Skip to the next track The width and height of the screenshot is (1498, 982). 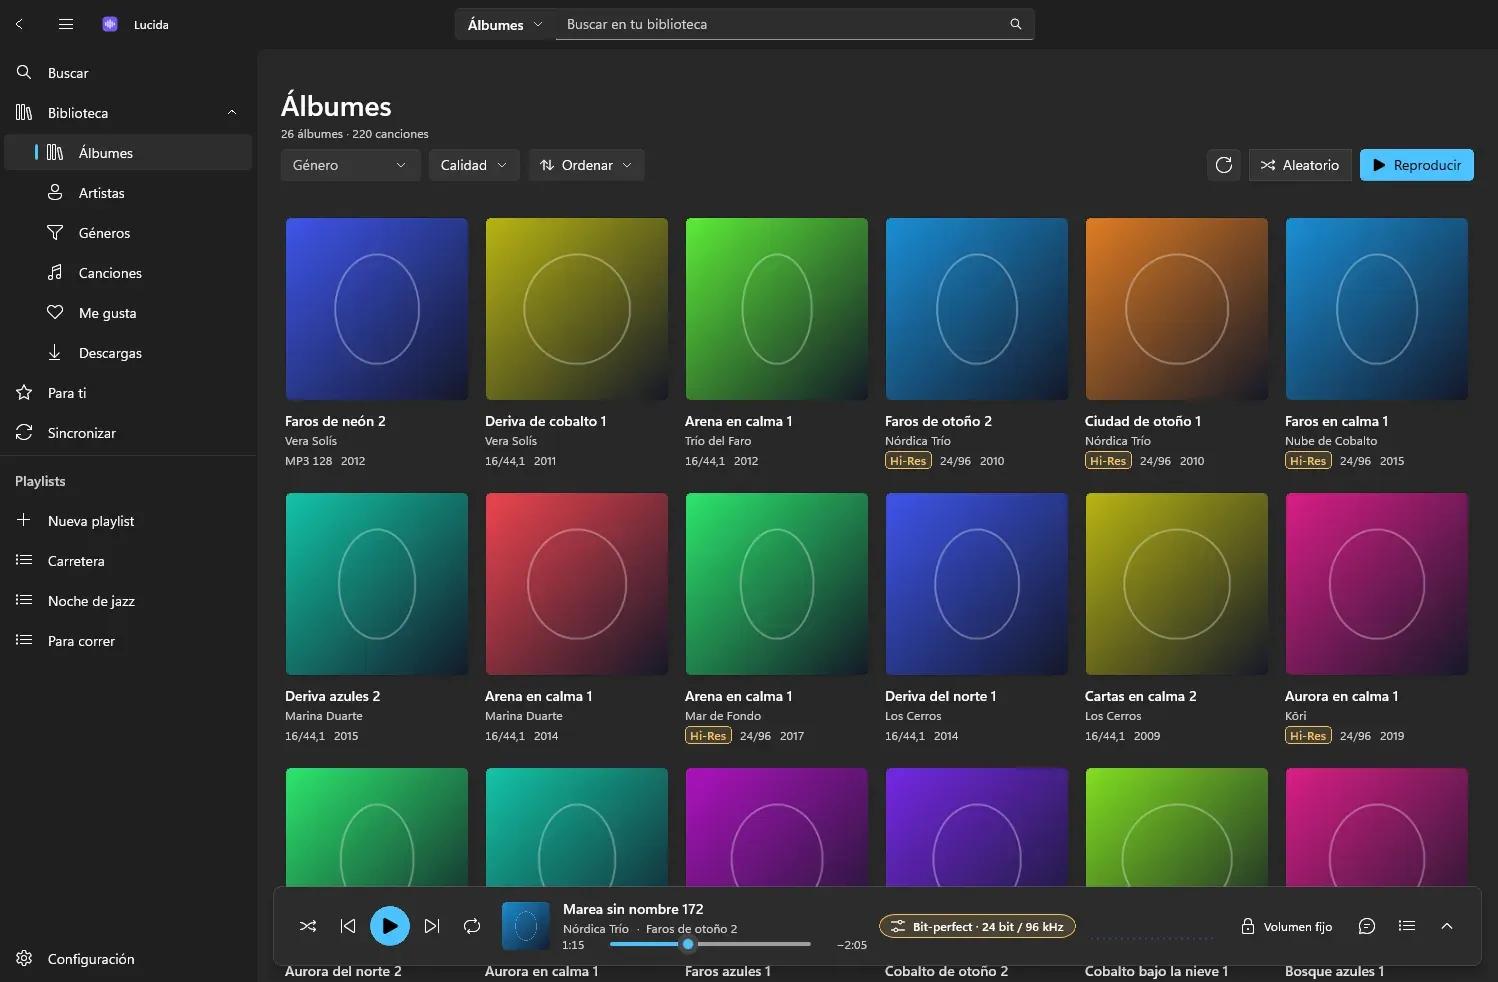(432, 926)
